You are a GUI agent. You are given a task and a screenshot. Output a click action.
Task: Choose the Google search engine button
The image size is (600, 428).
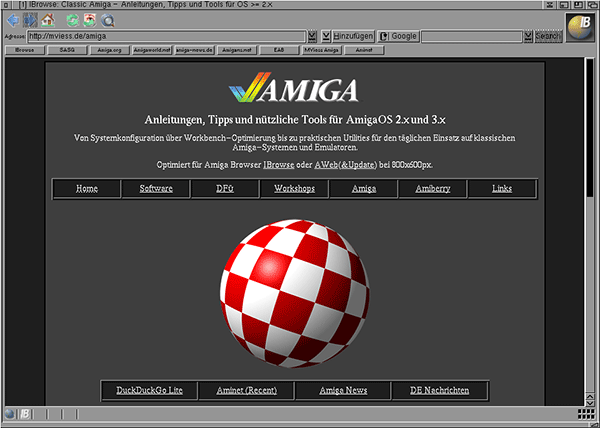click(398, 36)
